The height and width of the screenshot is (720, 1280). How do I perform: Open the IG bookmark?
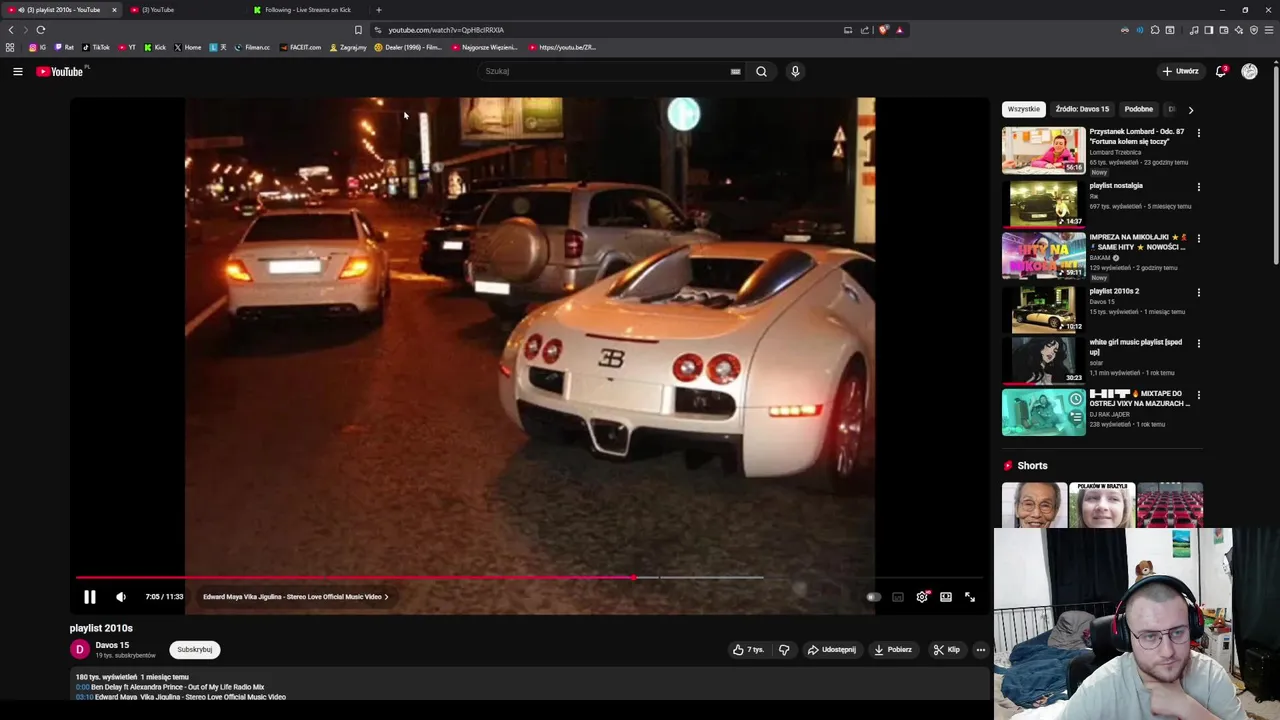[38, 47]
